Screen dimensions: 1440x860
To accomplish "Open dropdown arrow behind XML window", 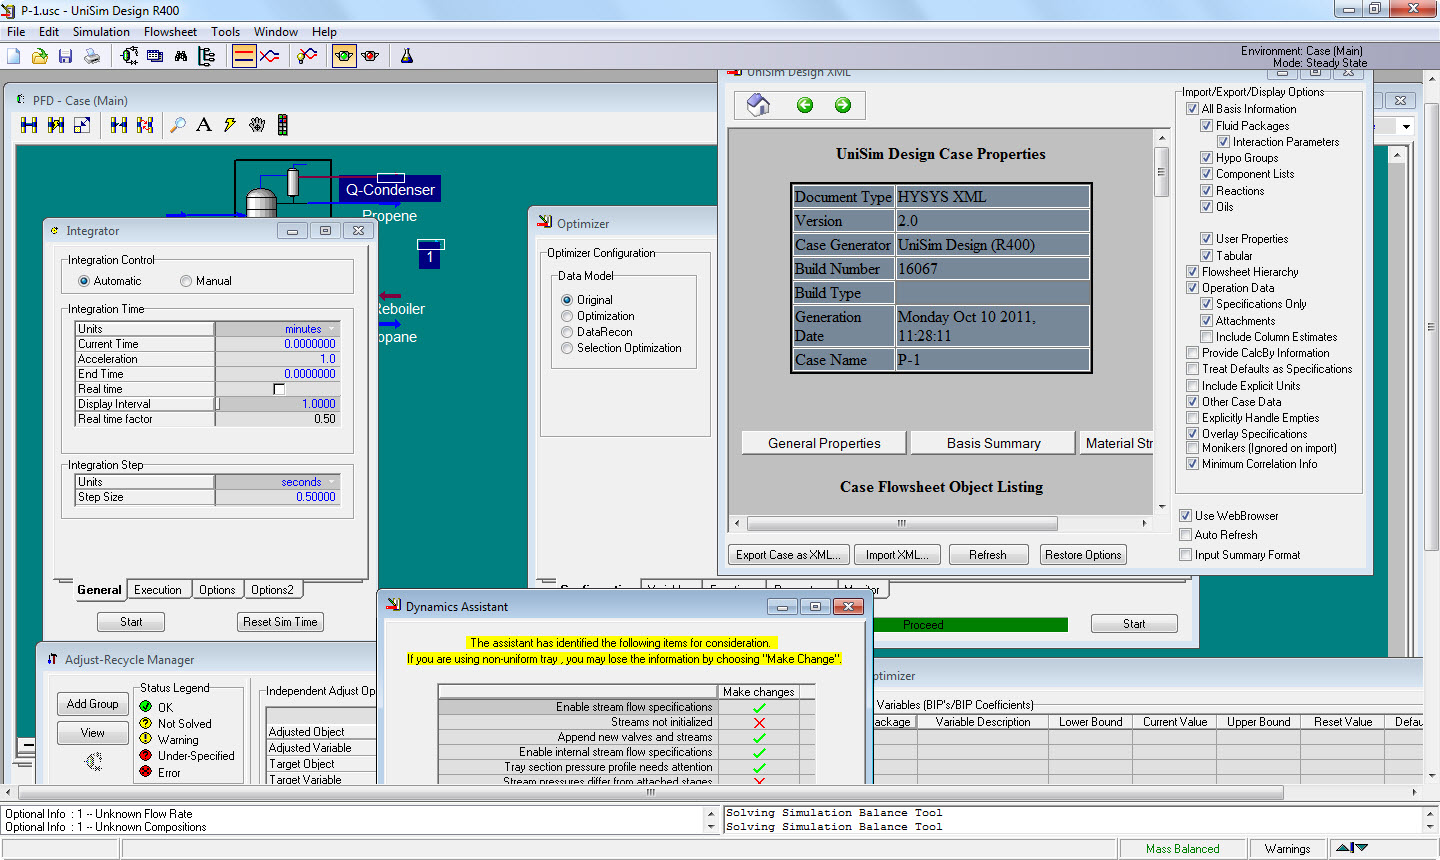I will point(1406,127).
